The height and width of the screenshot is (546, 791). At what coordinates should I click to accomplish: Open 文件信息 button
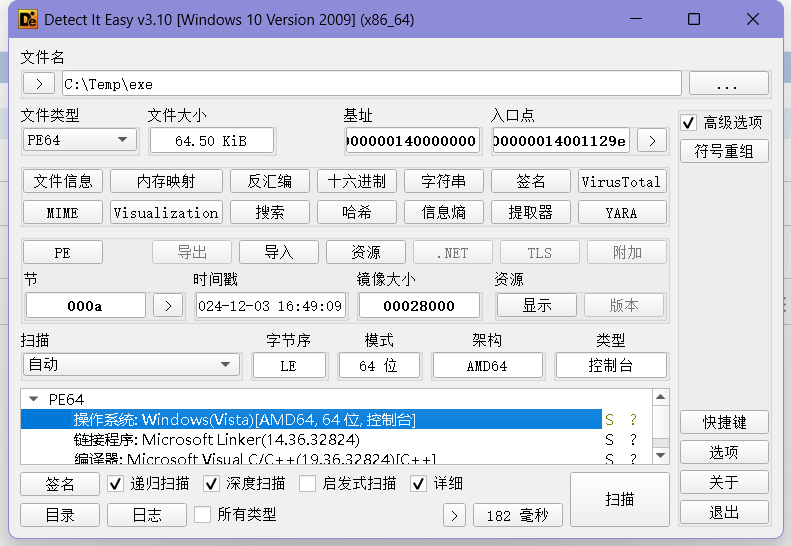click(63, 181)
